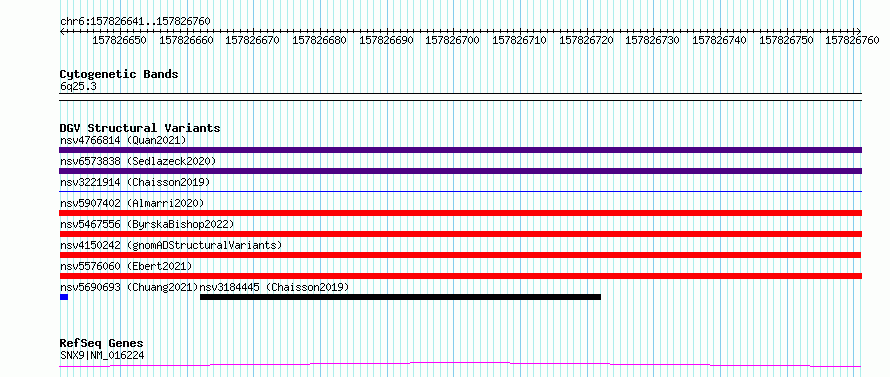Viewport: 890px width, 377px height.
Task: Click the small blue block of nsv5690693
Action: coord(64,297)
